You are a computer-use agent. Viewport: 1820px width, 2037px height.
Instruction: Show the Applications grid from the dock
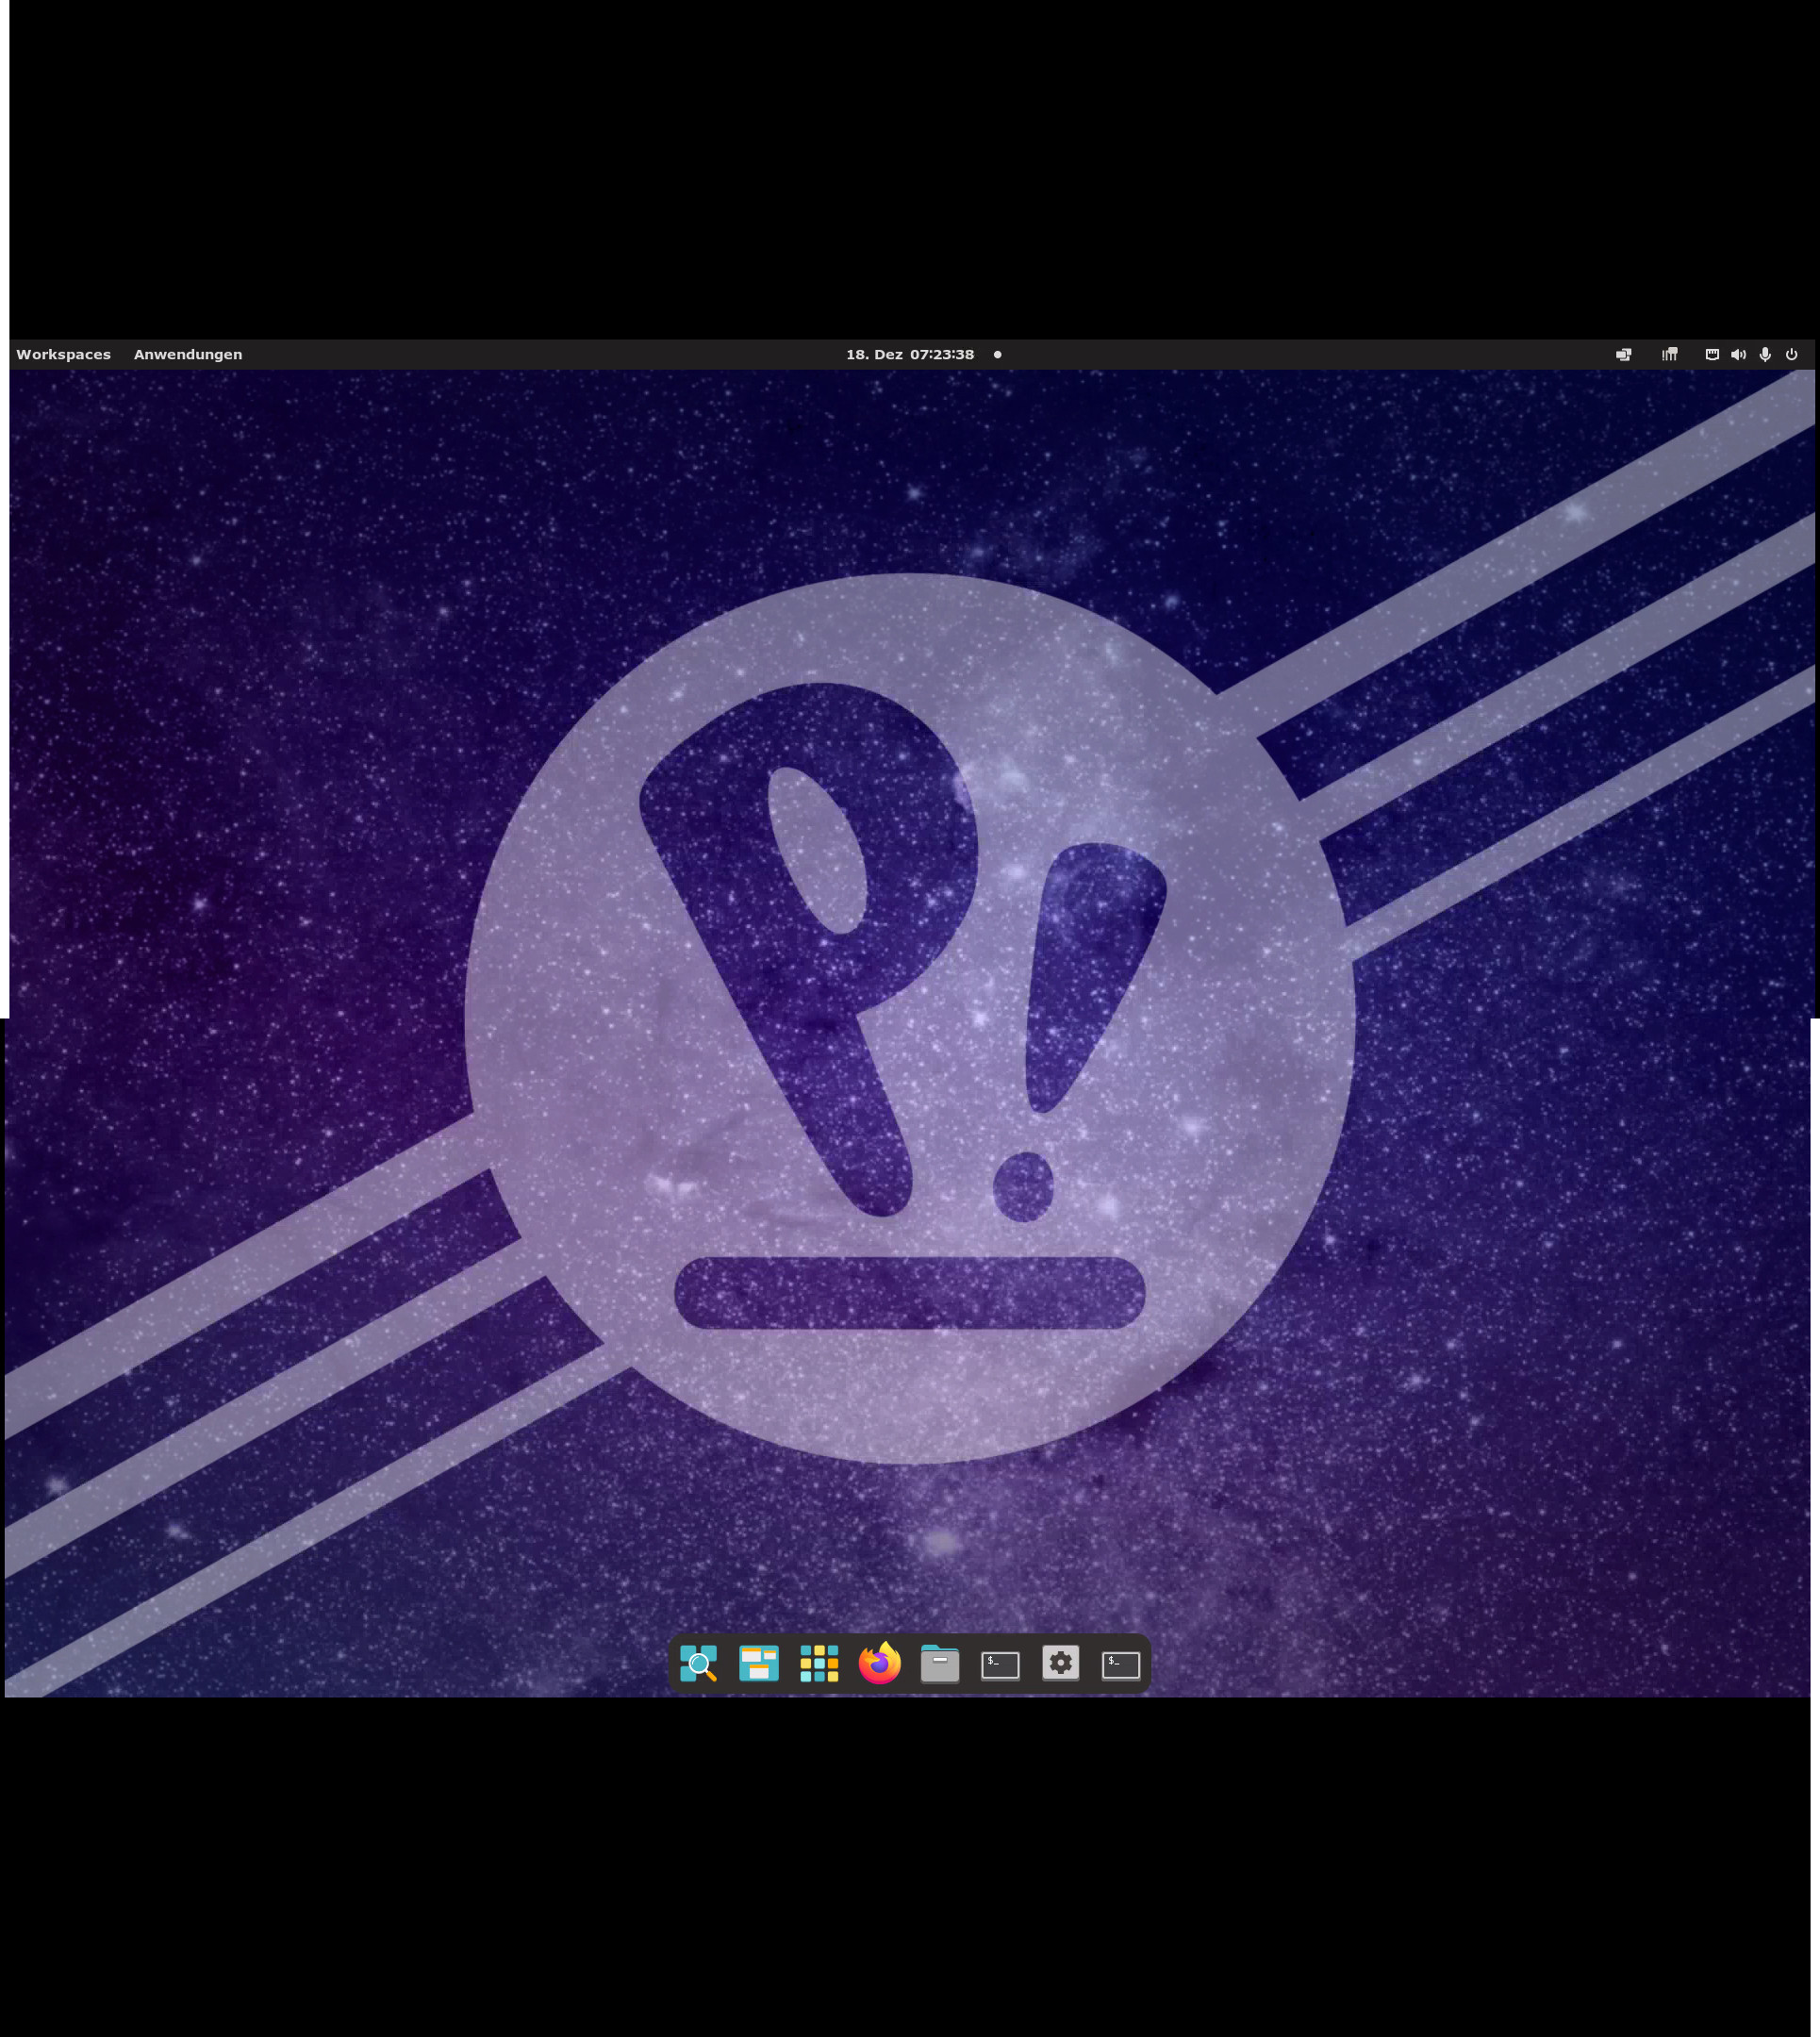819,1663
